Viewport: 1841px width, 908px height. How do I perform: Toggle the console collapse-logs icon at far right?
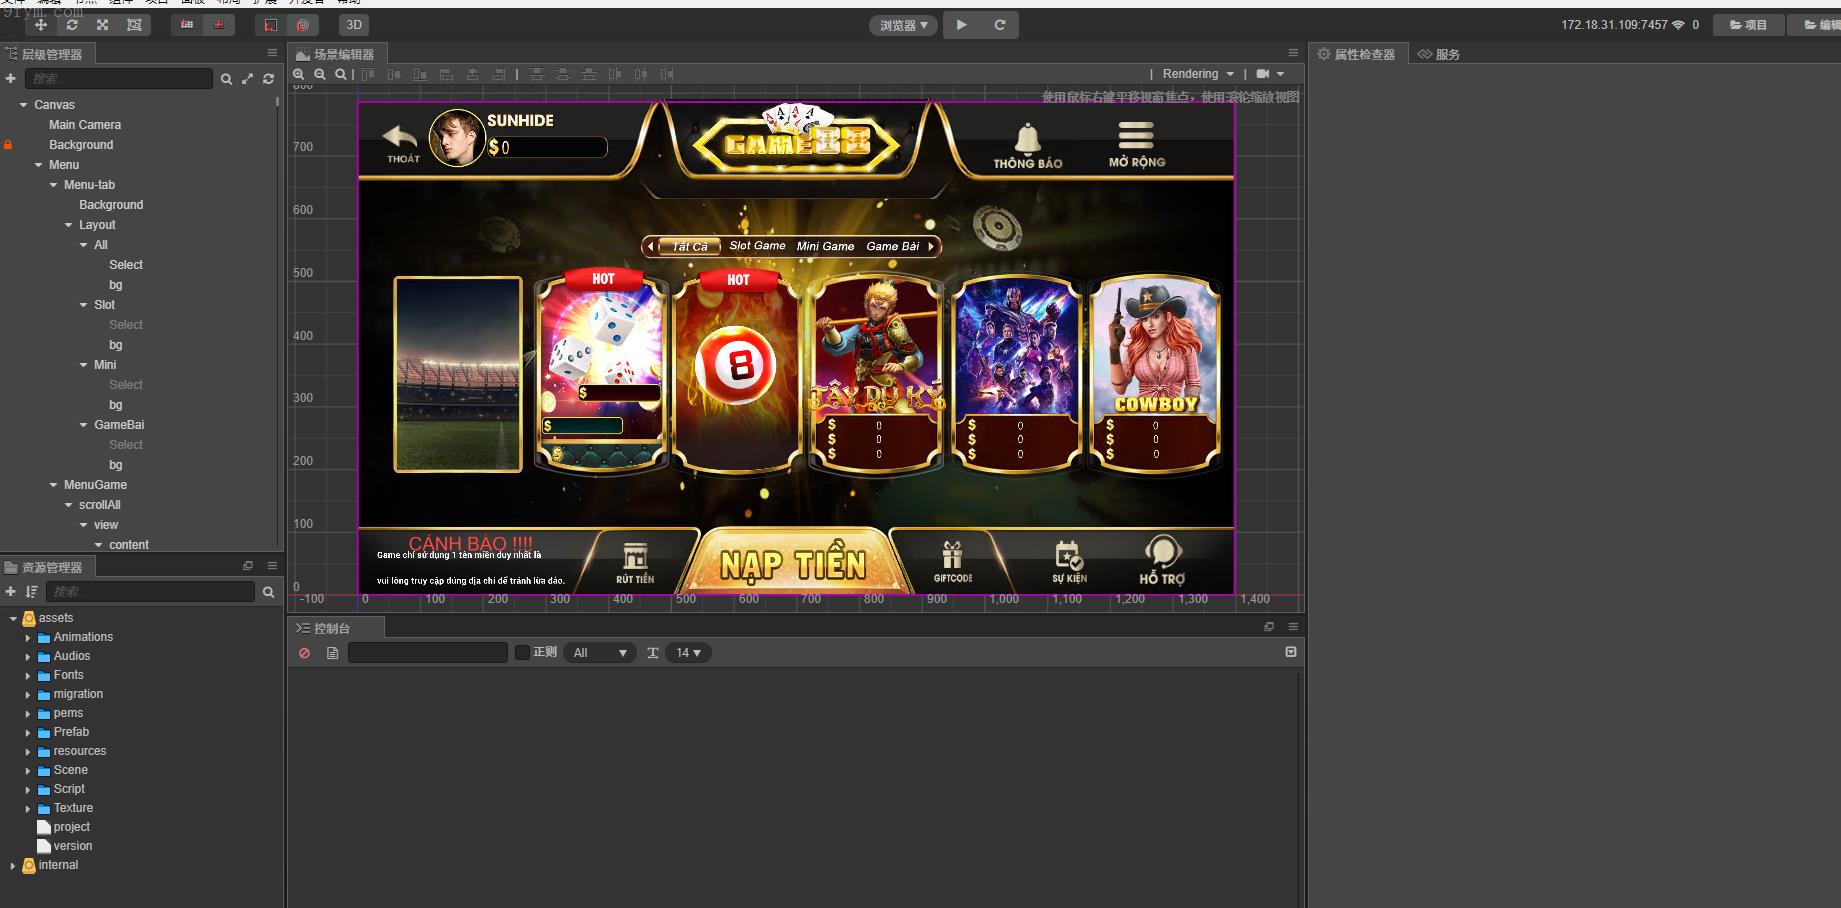(1291, 652)
